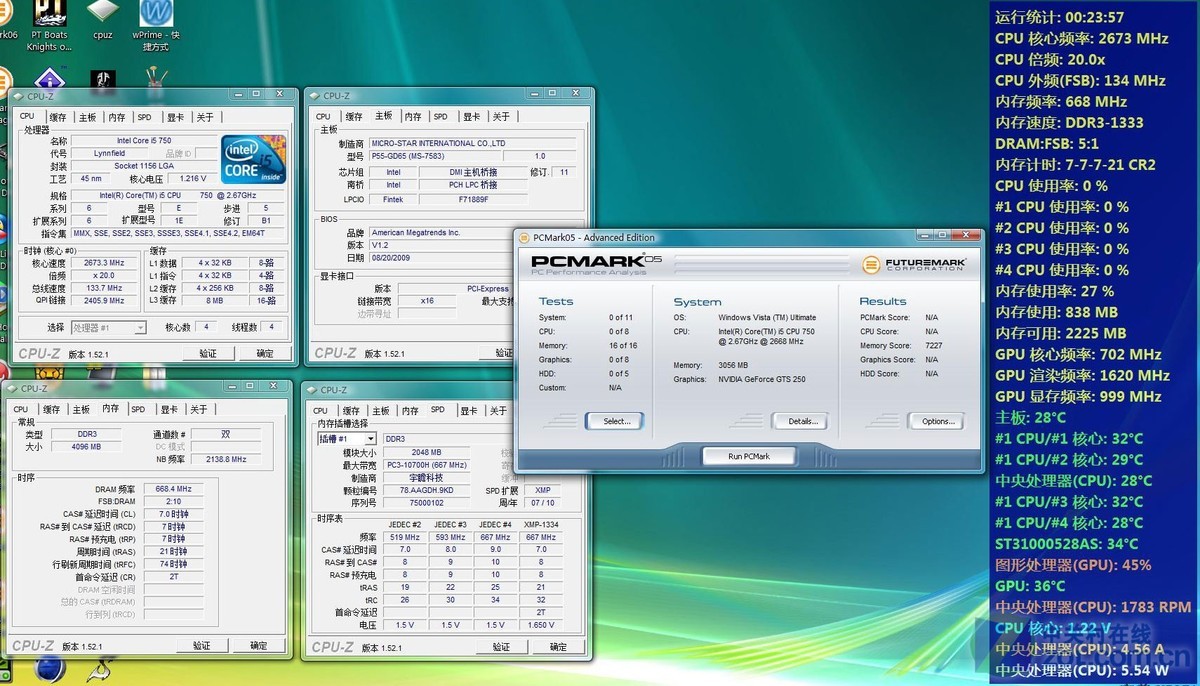Switch to 缓存 tab in CPU-Z processor window
Screen dimensions: 1200x686
coord(58,117)
